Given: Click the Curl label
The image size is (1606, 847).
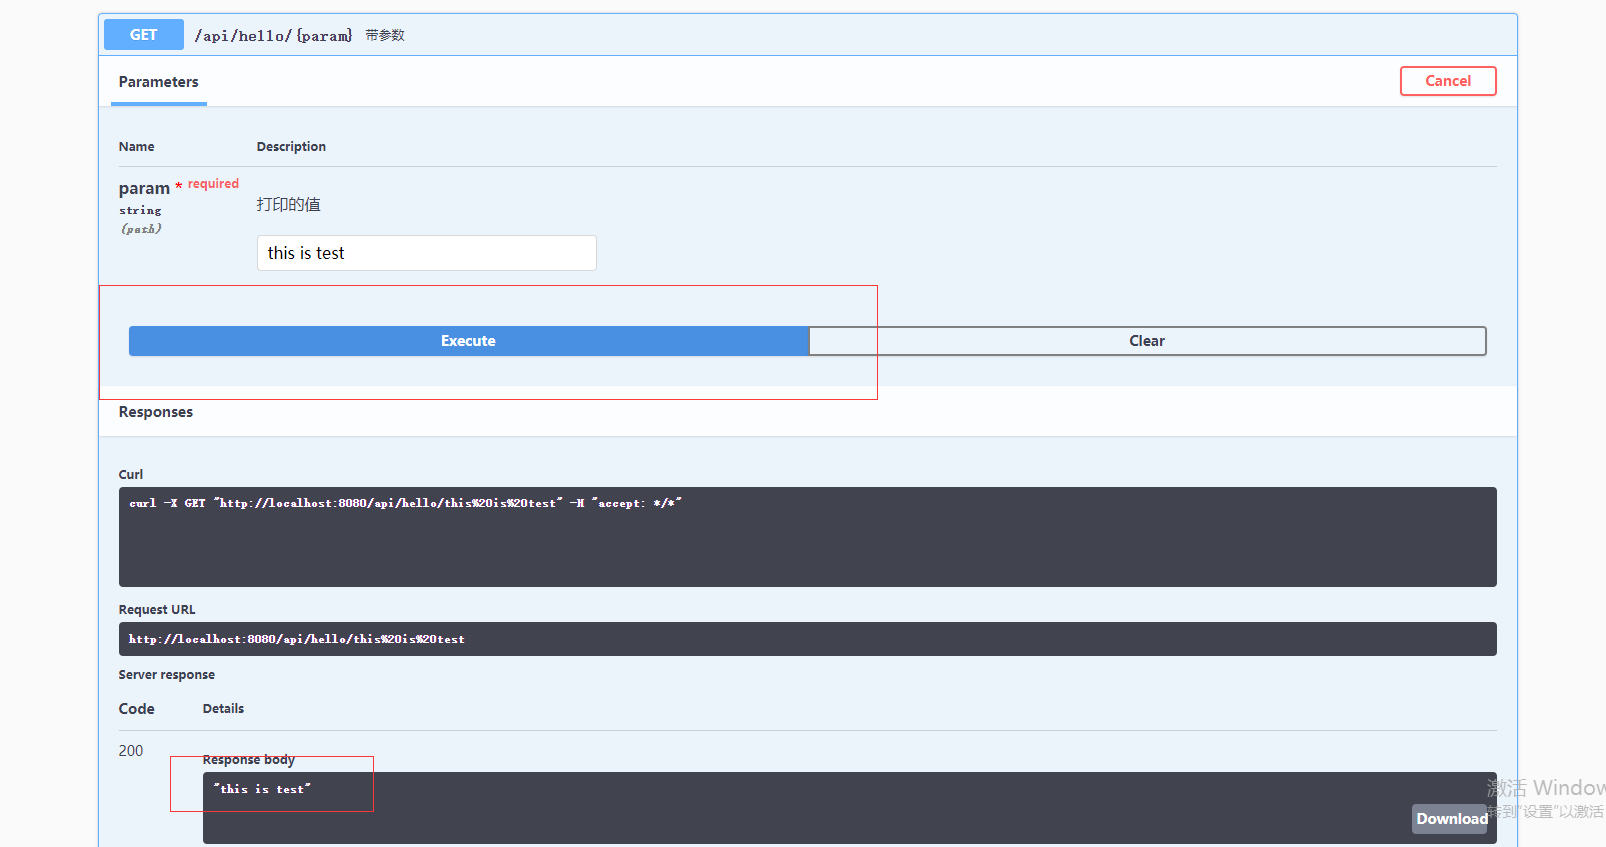Looking at the screenshot, I should tap(131, 475).
